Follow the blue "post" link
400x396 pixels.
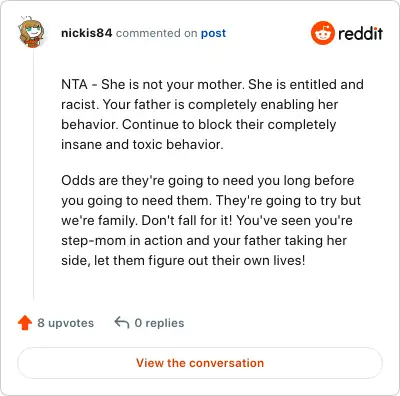coord(213,33)
